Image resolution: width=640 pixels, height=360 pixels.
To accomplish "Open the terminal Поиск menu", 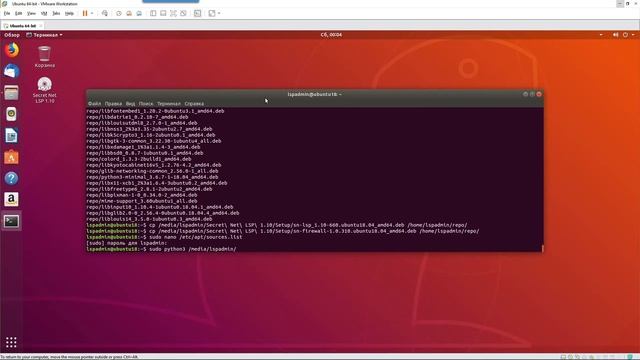I will click(146, 104).
